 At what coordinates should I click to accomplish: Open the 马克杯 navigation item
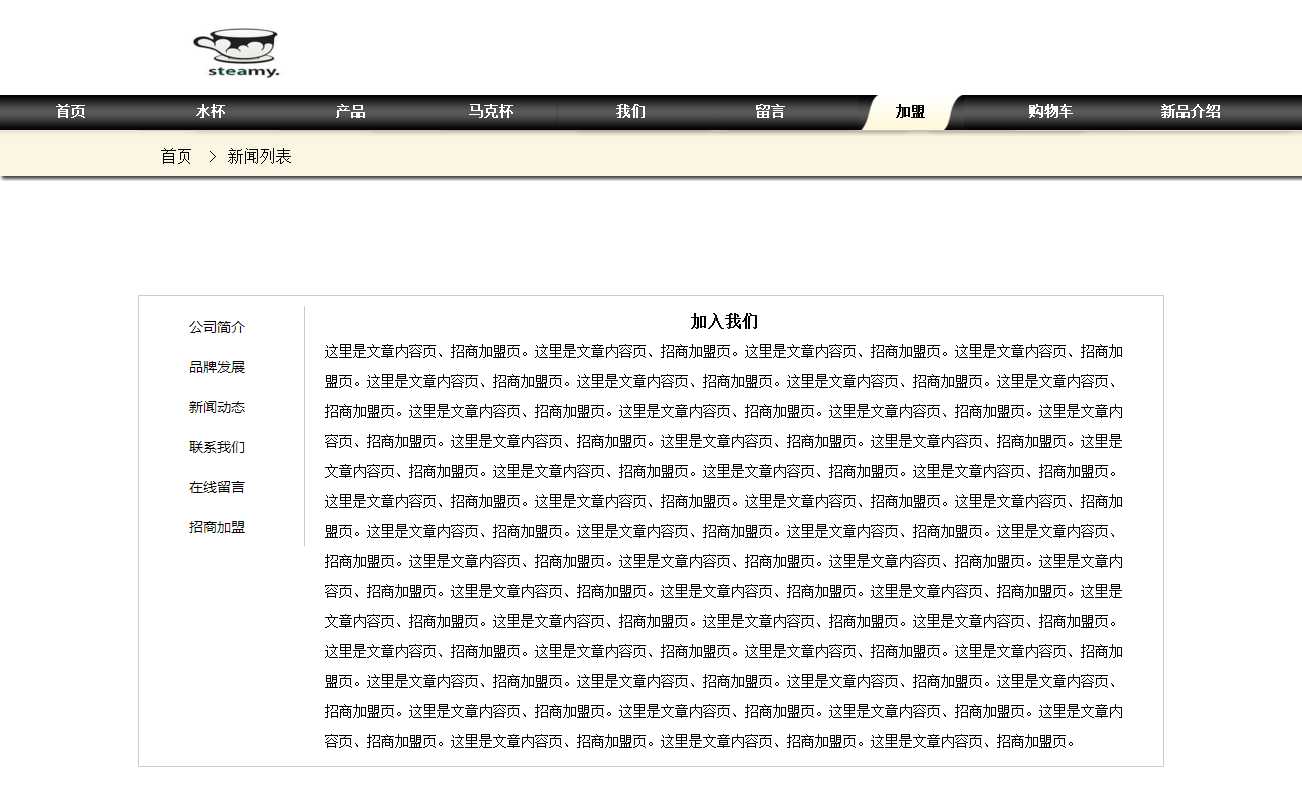tap(490, 112)
